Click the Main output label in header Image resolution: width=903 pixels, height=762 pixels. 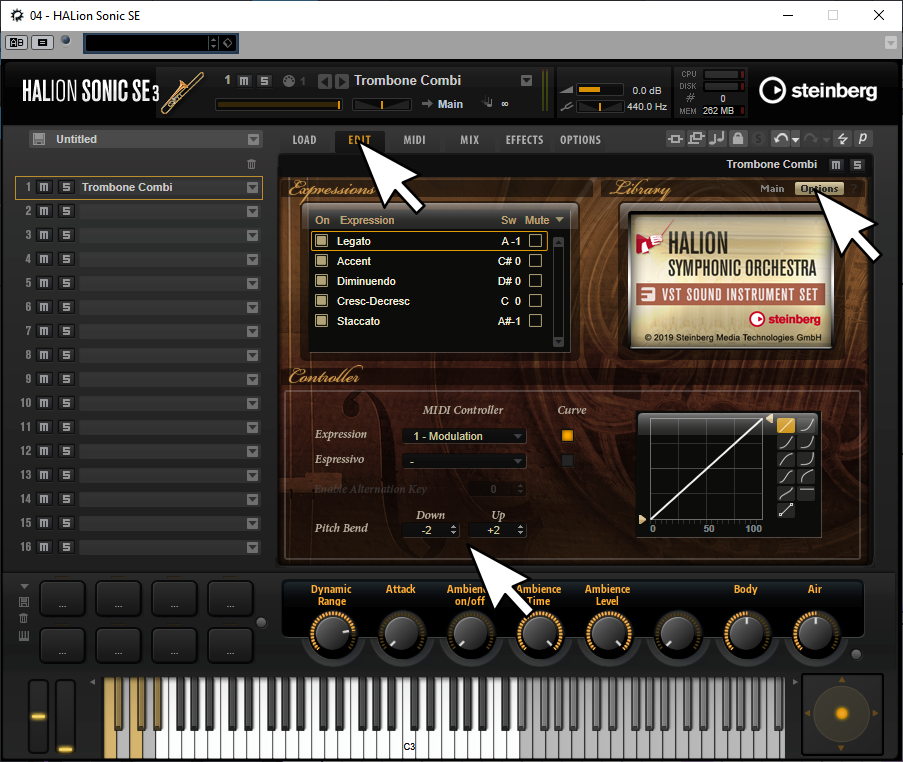click(x=450, y=104)
